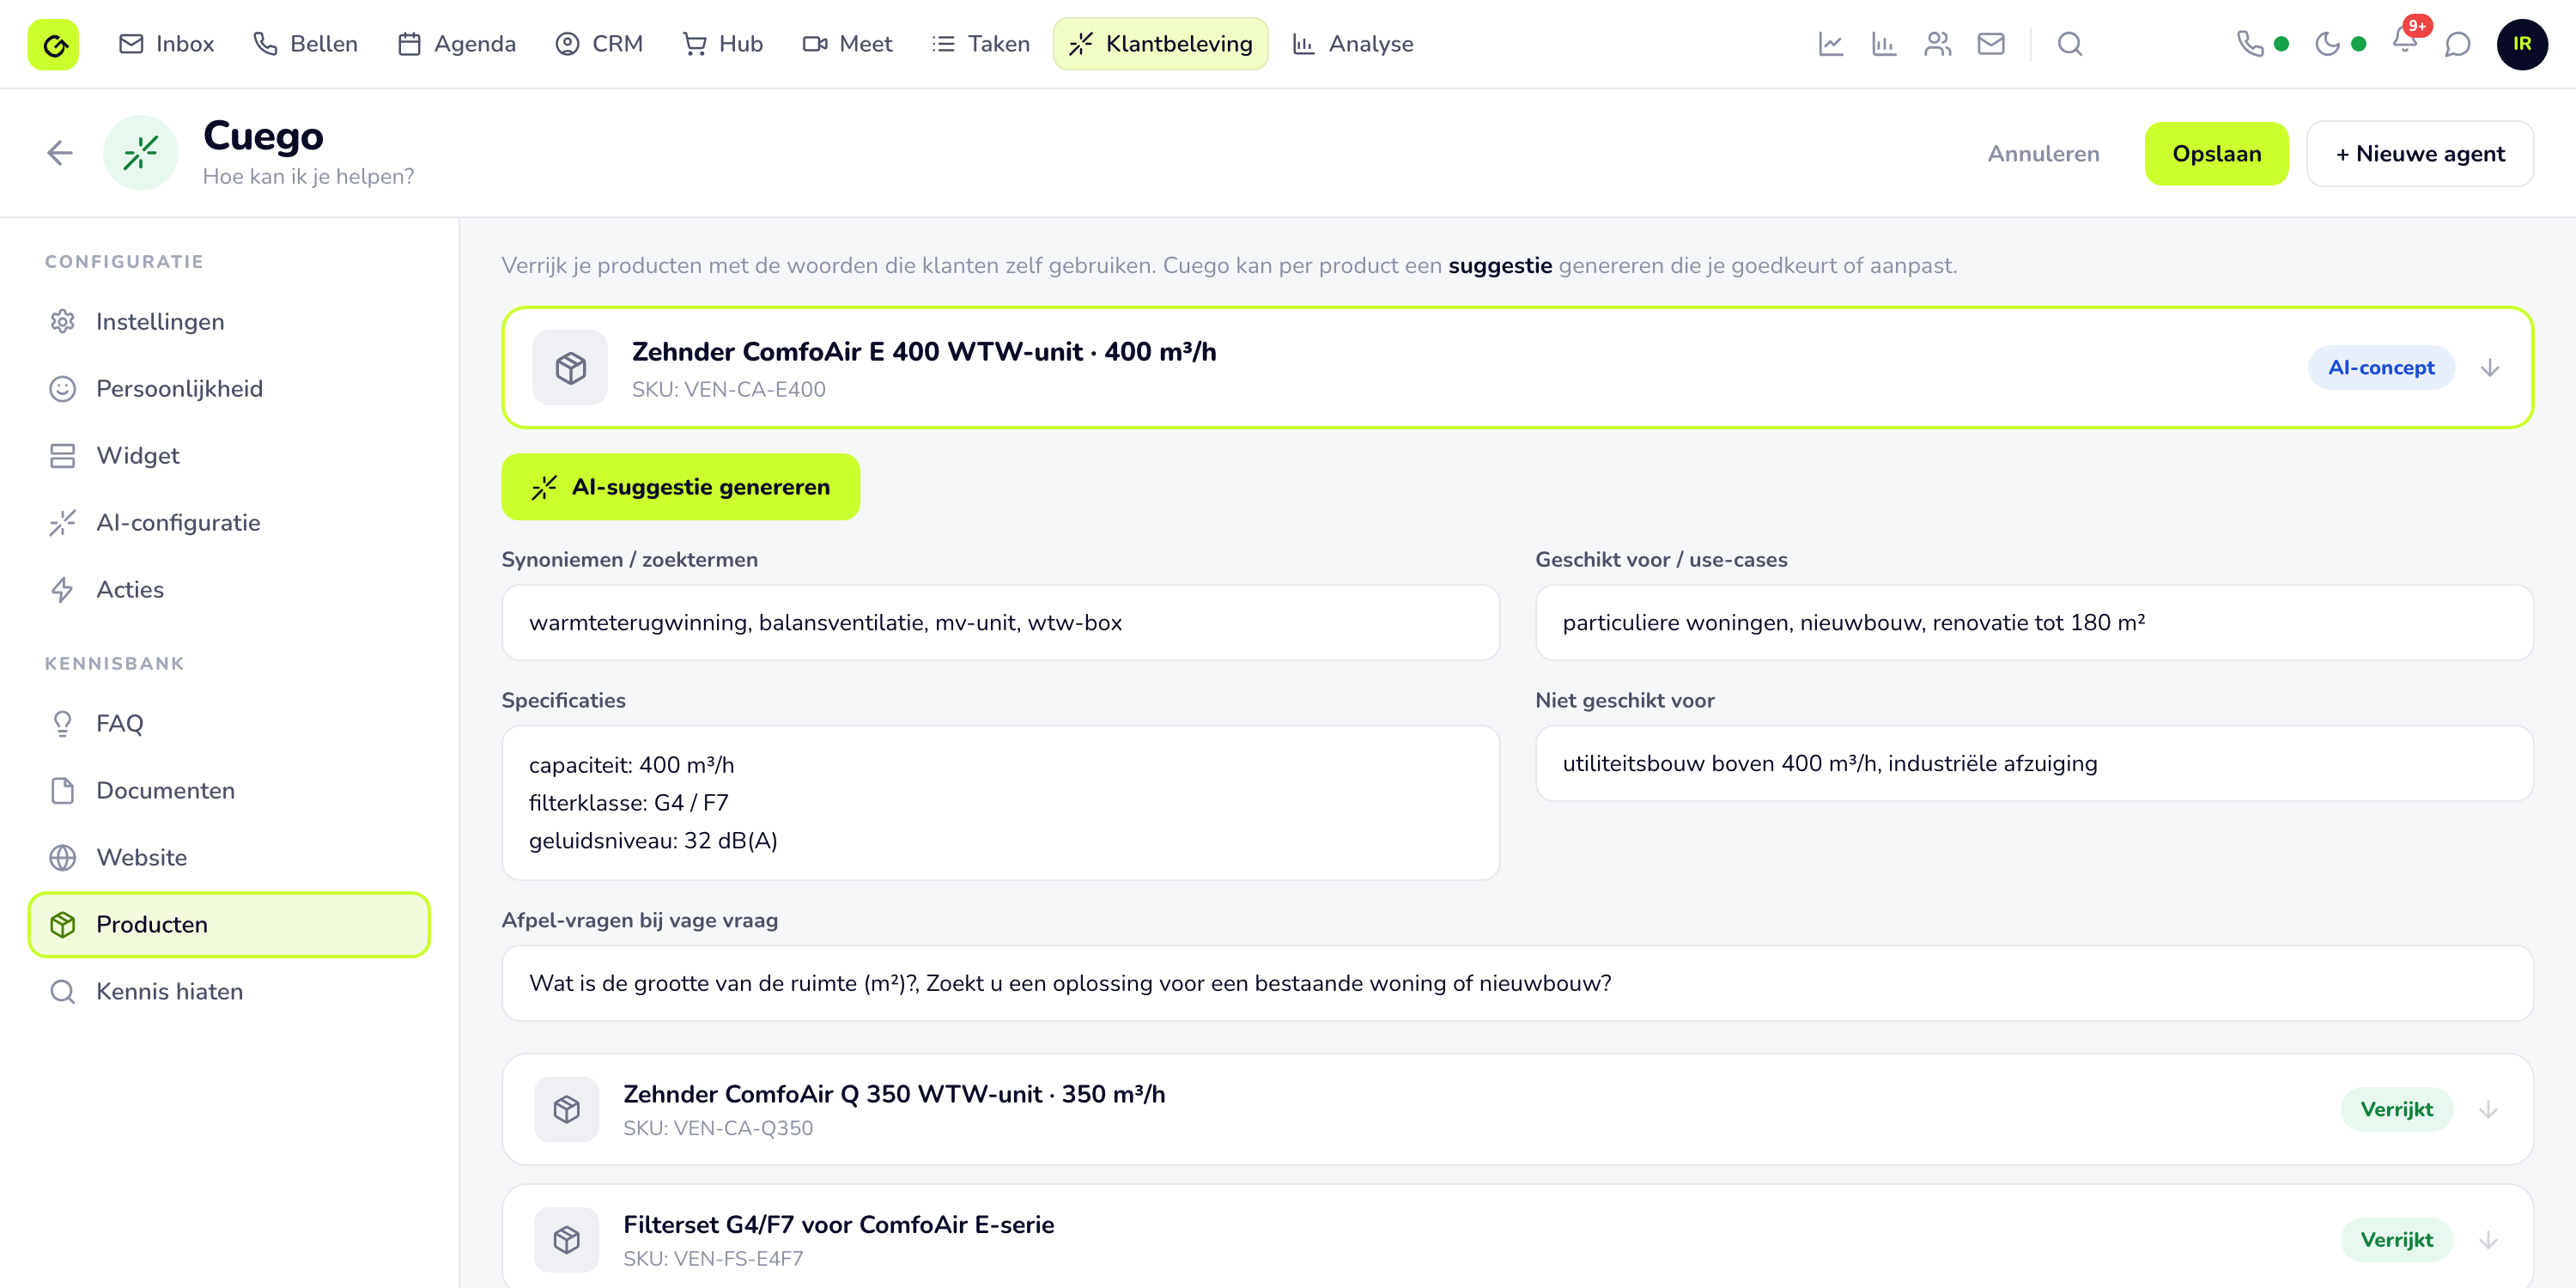The width and height of the screenshot is (2576, 1288).
Task: Open the Hub section
Action: [x=722, y=44]
